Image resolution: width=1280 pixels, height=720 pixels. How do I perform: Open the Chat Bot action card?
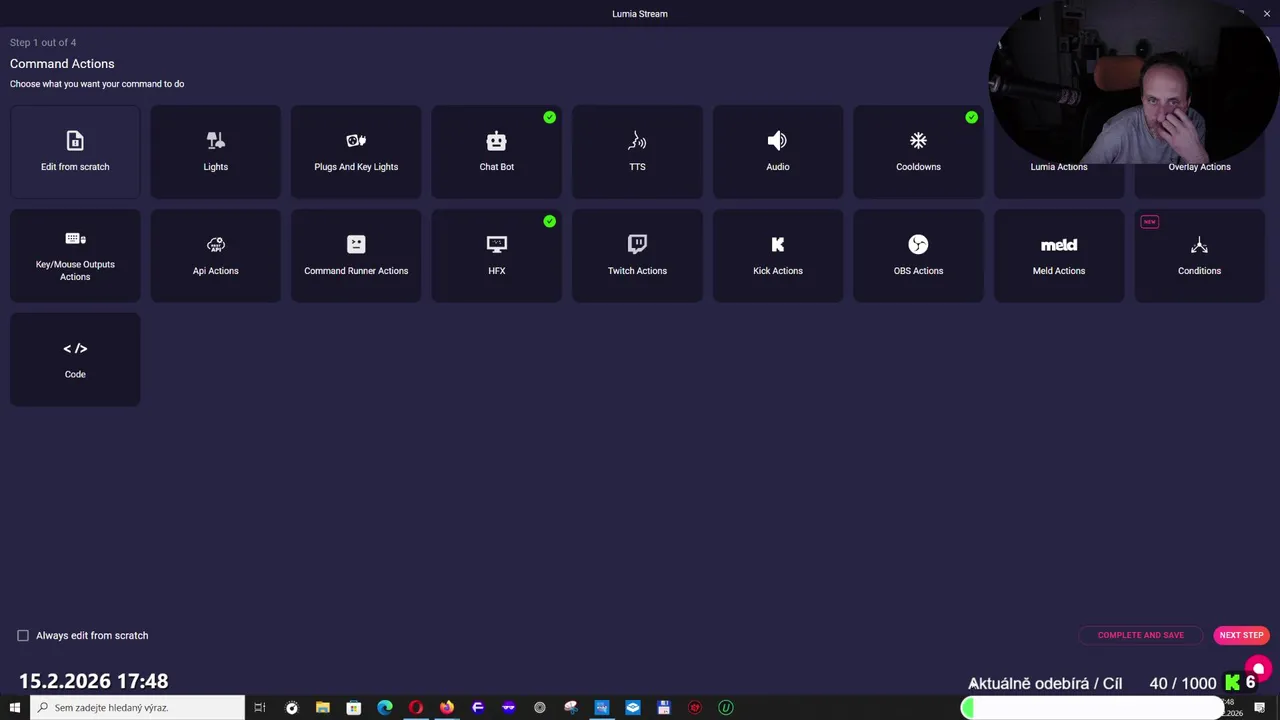(x=496, y=152)
